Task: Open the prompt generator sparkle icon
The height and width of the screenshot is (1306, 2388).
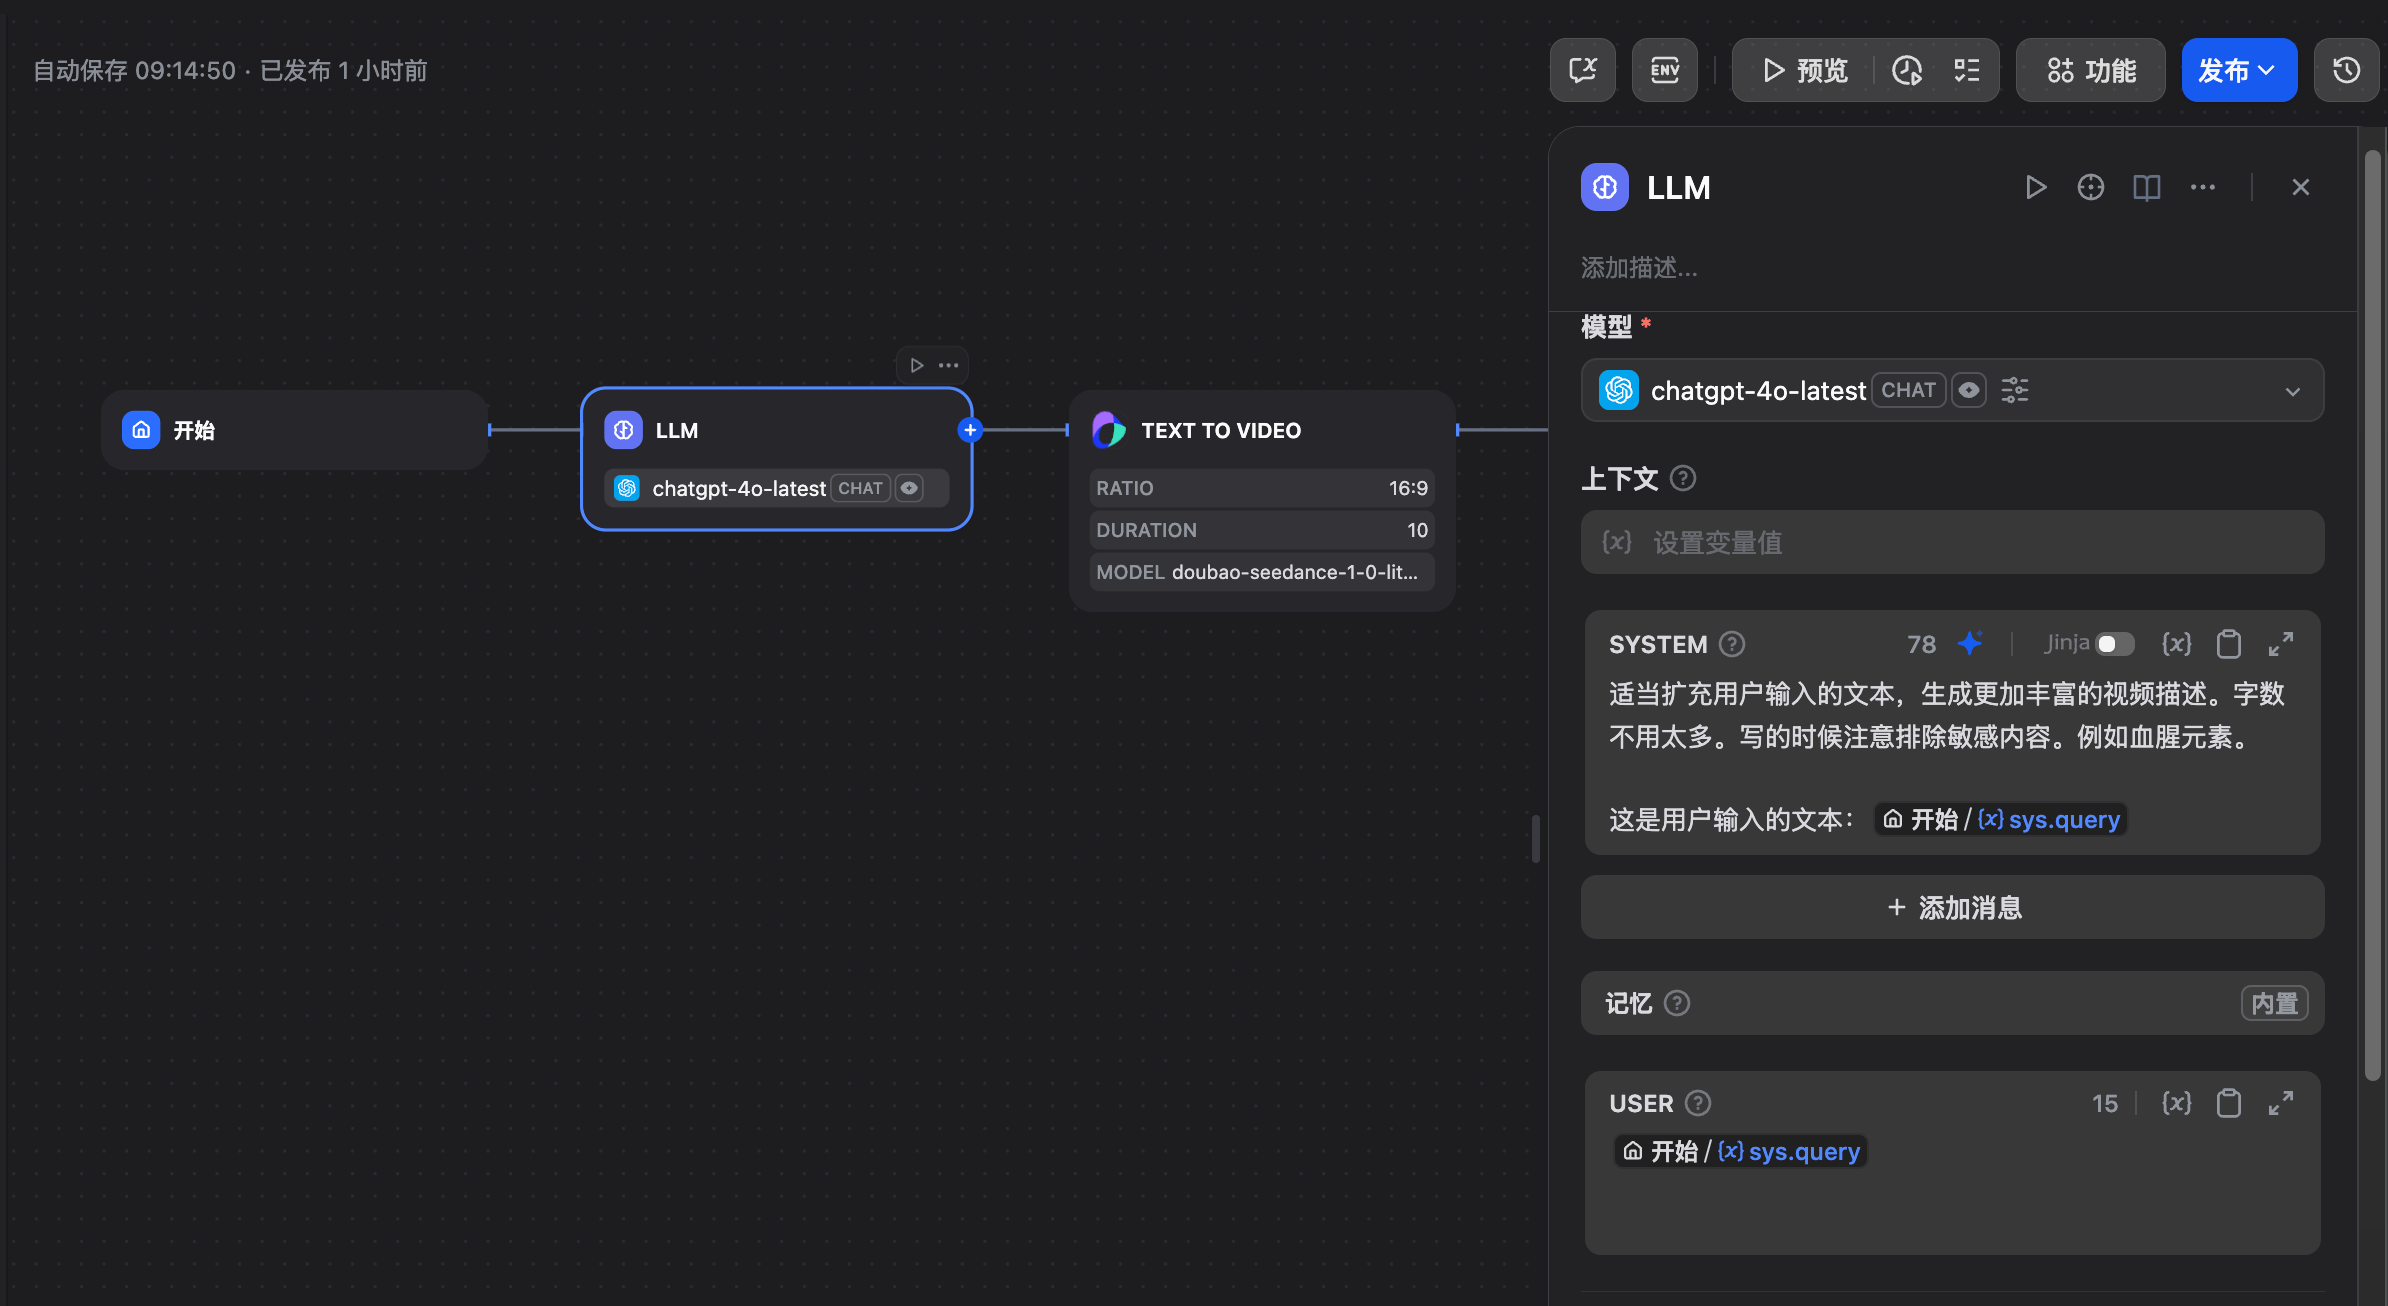Action: pyautogui.click(x=1970, y=643)
